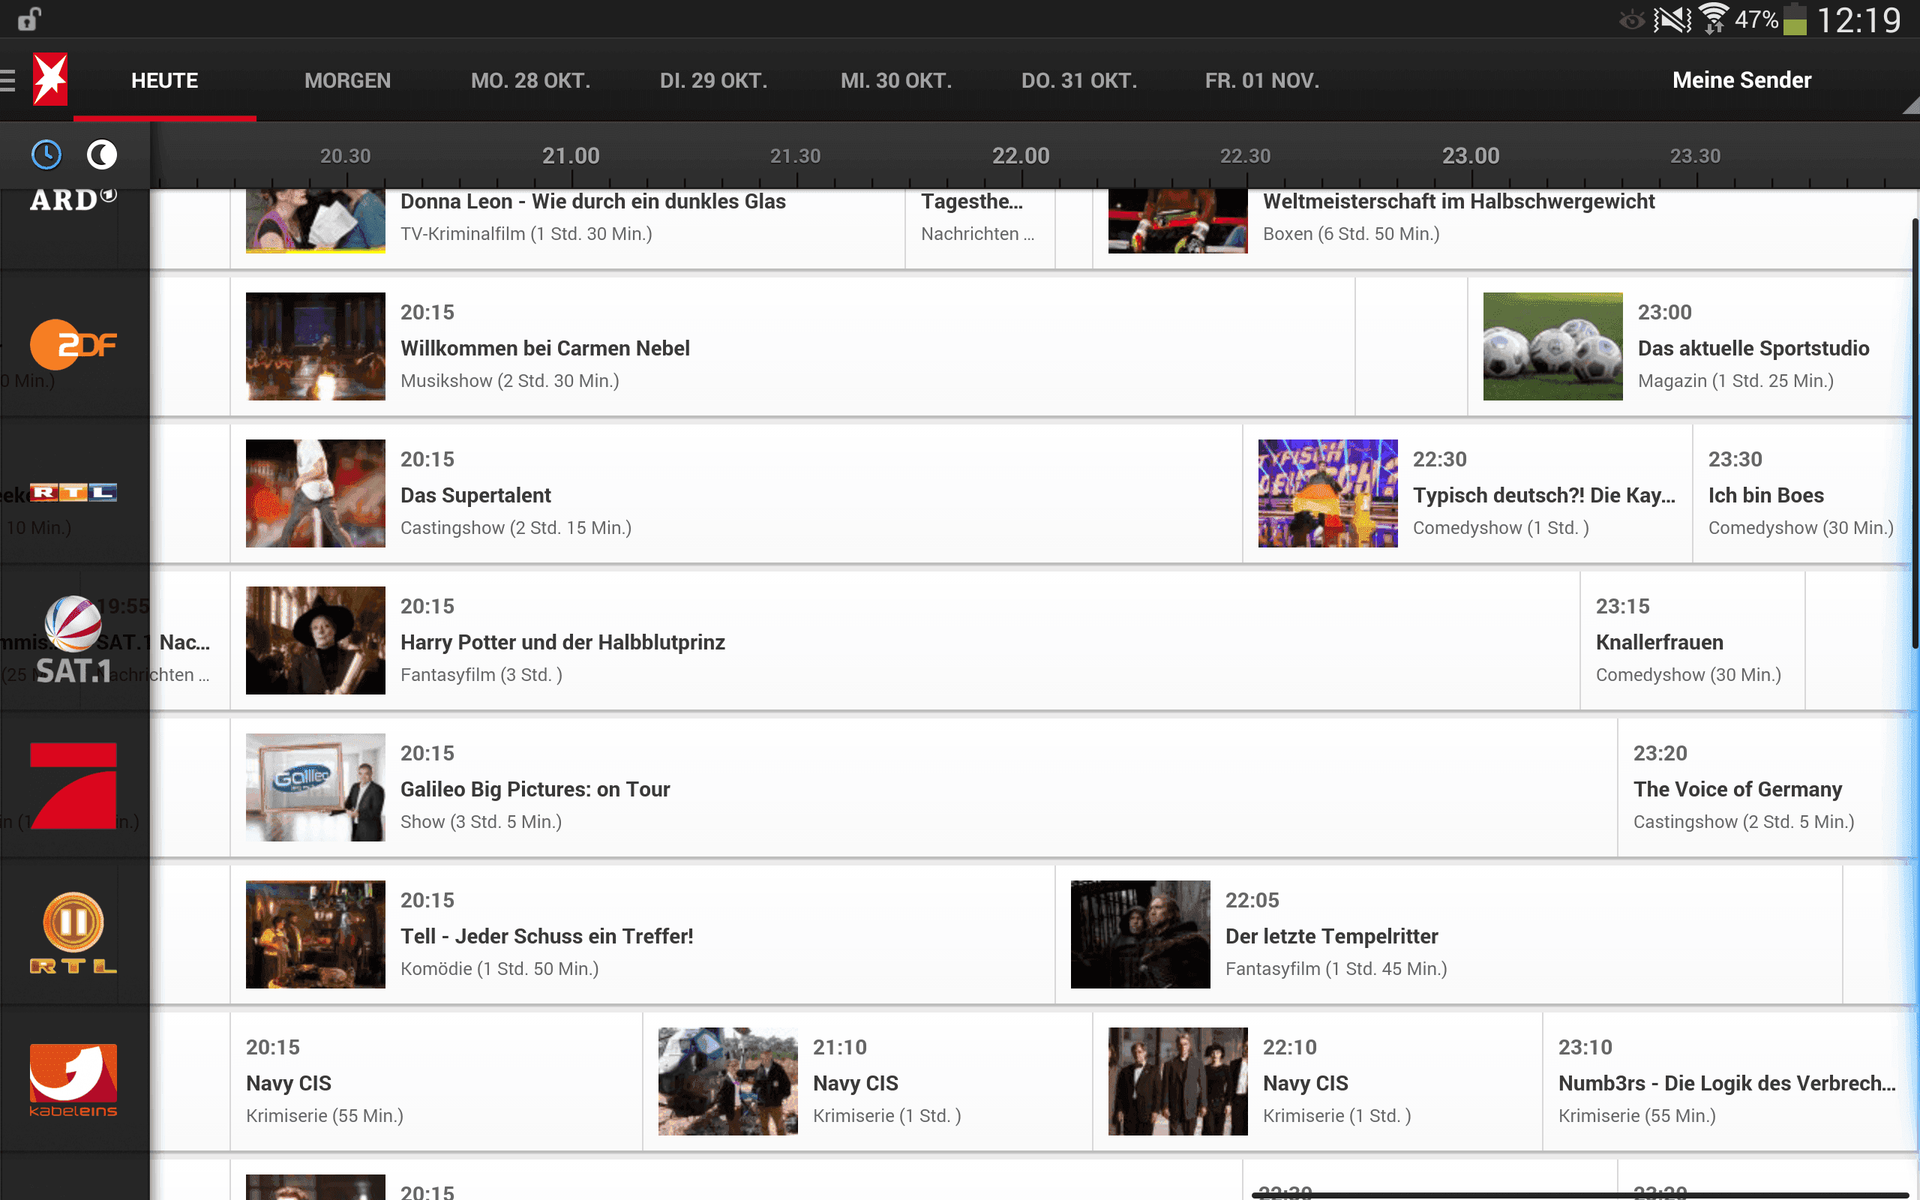Click the vertical scrollbar on right edge
1920x1200 pixels.
click(x=1915, y=432)
